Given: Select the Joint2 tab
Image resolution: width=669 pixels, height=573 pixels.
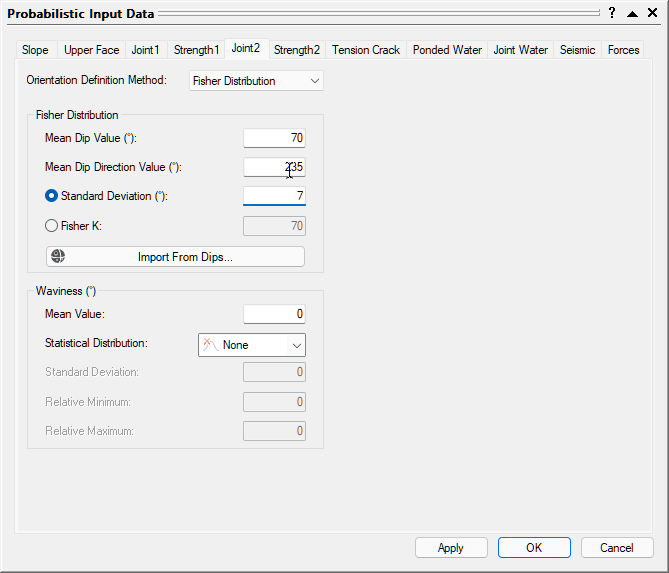Looking at the screenshot, I should [x=246, y=48].
